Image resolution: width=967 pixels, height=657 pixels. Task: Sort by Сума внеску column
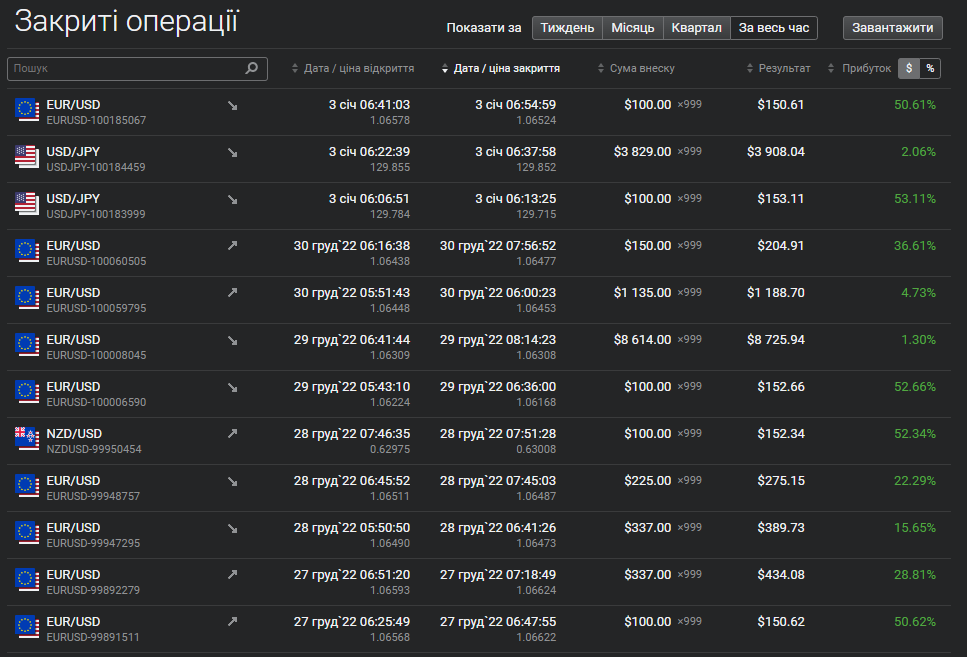[641, 69]
